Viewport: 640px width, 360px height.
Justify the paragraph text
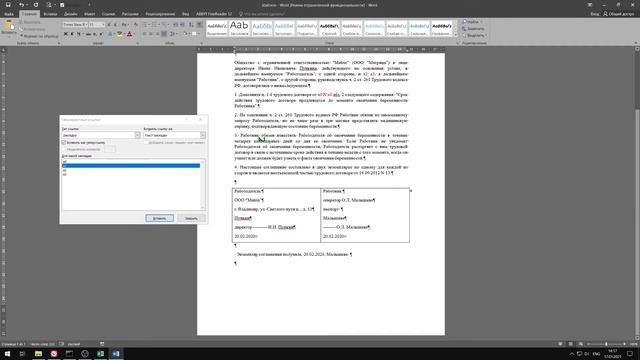coord(164,34)
